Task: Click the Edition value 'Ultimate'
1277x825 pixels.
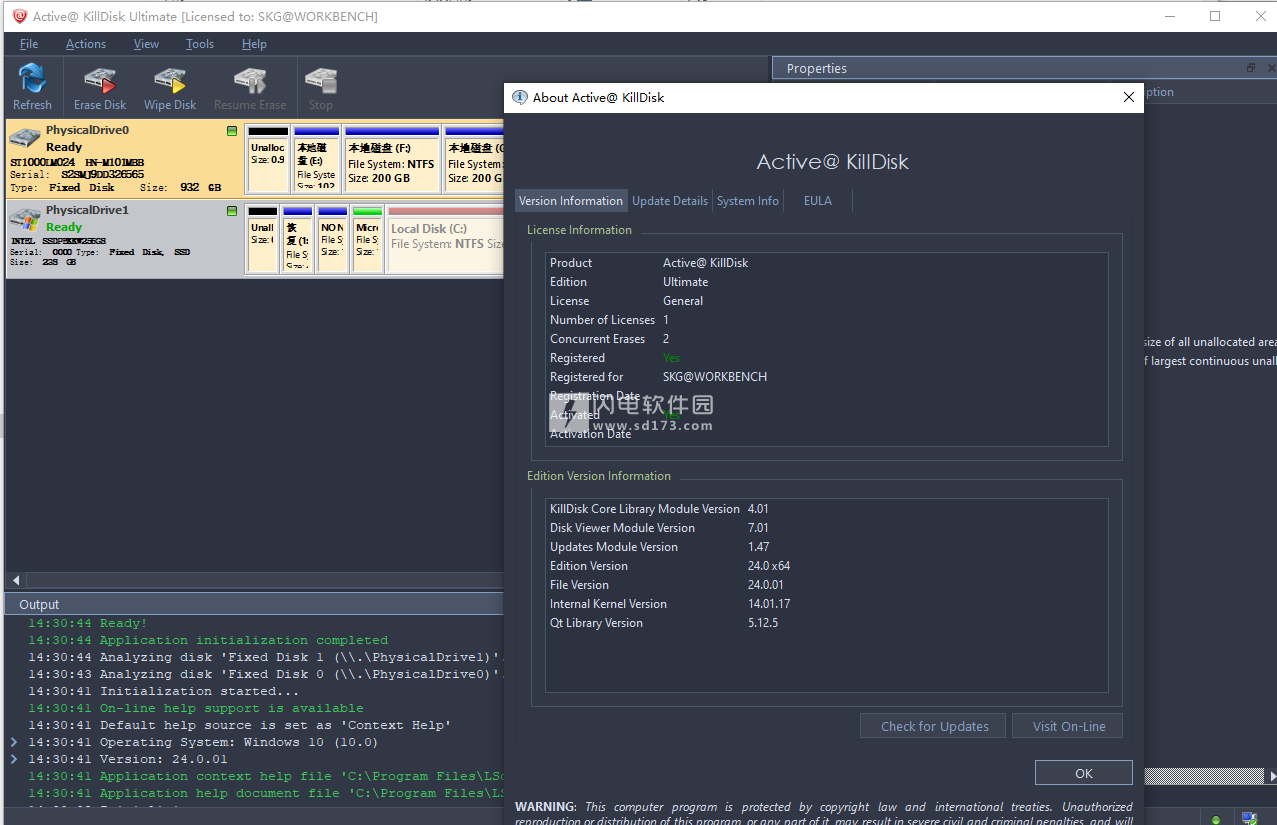Action: [685, 282]
